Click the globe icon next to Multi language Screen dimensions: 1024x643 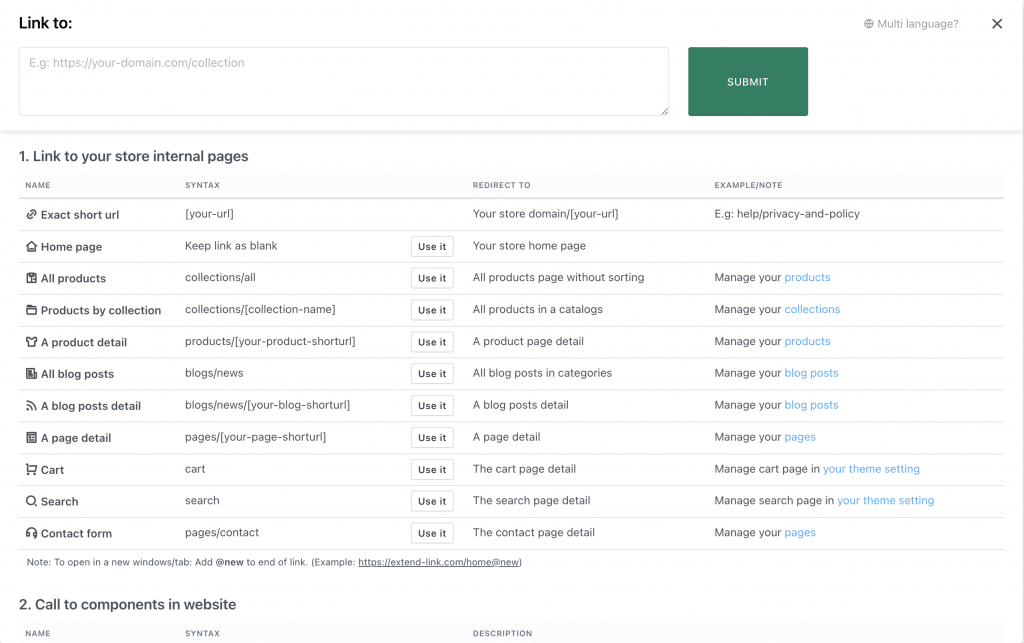[868, 24]
